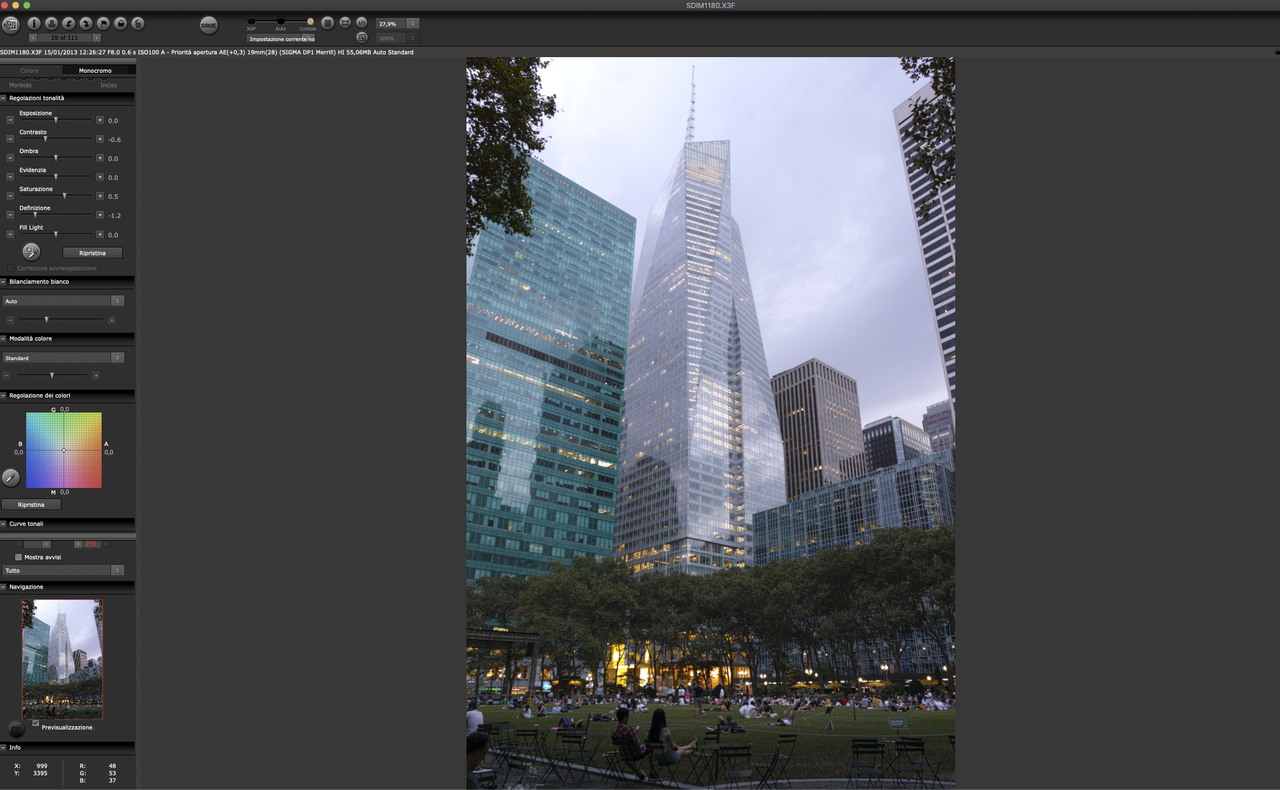Viewport: 1280px width, 790px height.
Task: Decrease Esposizione with minus button
Action: point(10,120)
